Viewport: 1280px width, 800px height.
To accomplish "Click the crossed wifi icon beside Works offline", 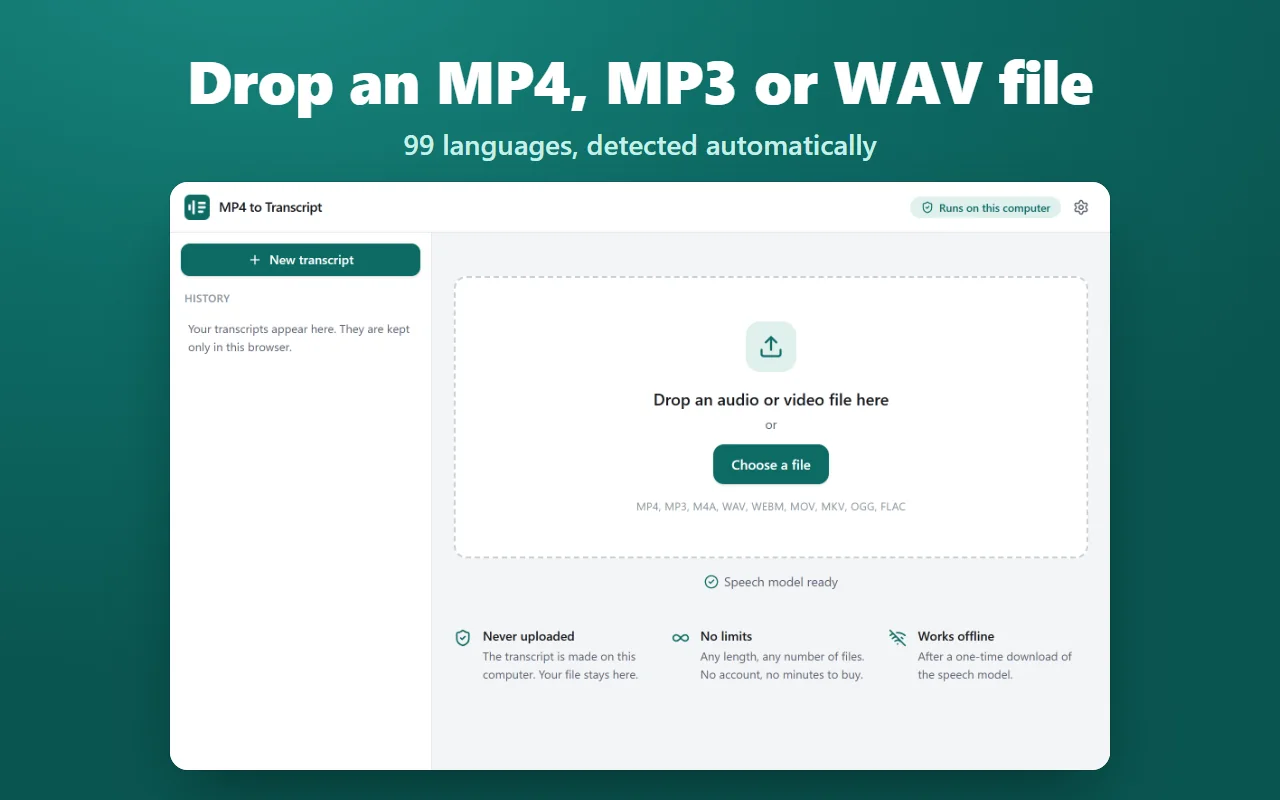I will [898, 637].
